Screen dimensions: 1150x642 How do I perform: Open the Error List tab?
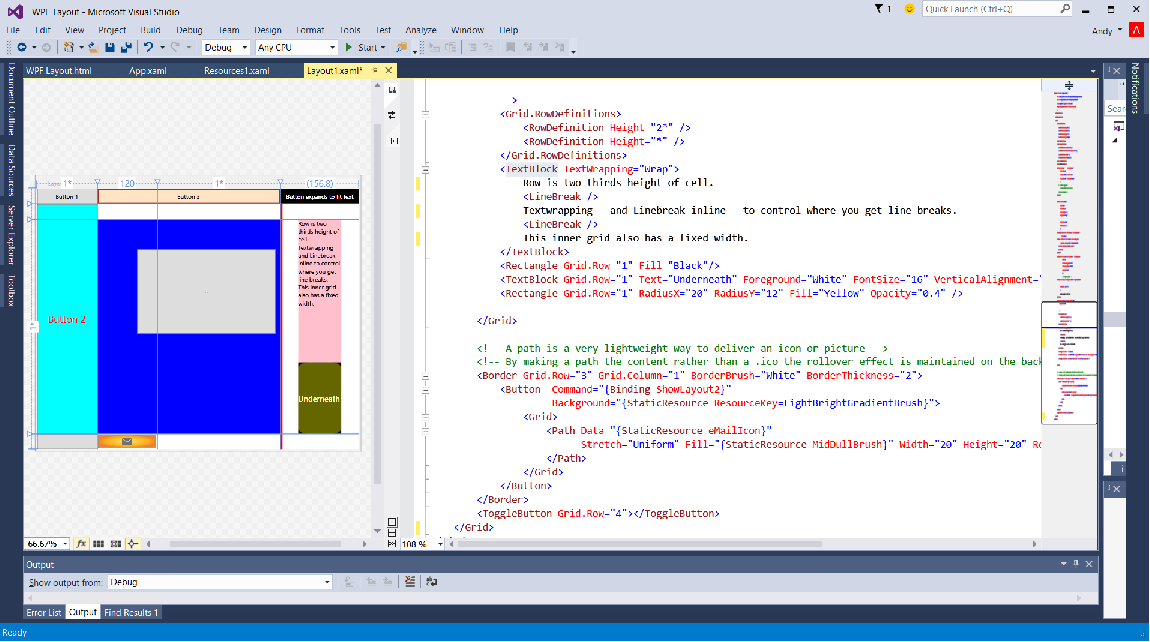44,612
